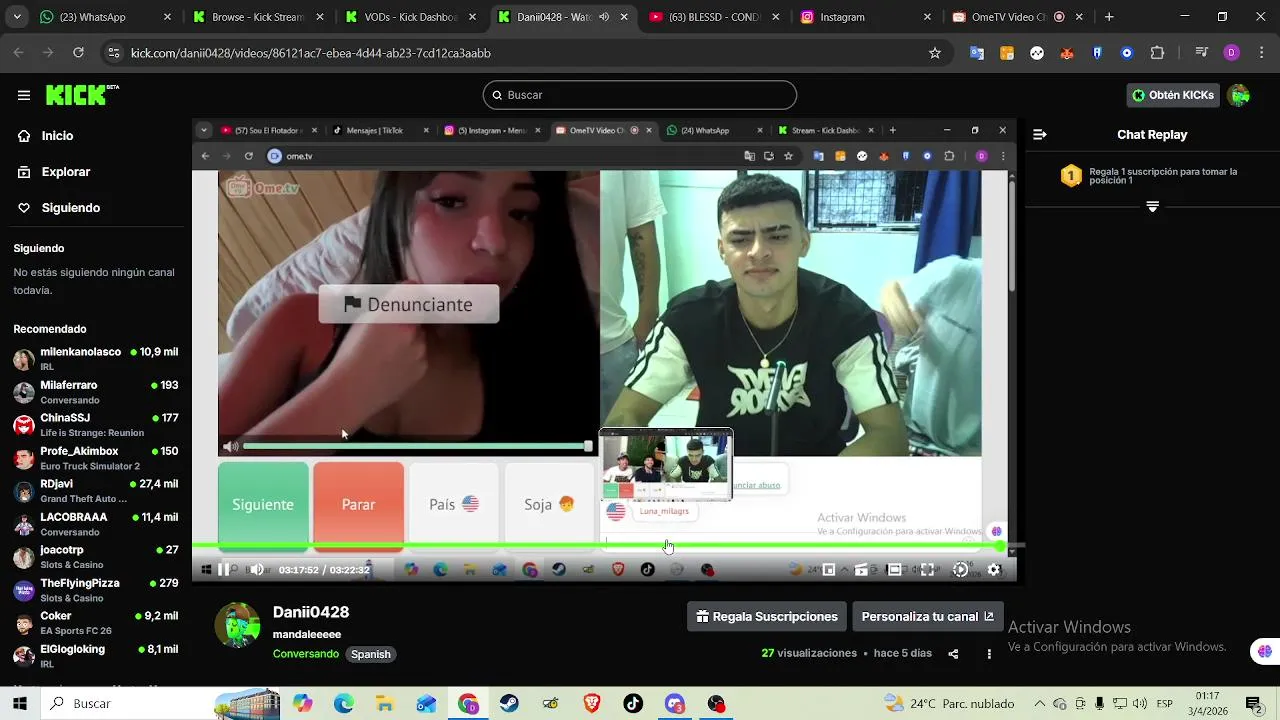Open Brave browser from the taskbar
The width and height of the screenshot is (1280, 720).
point(592,704)
